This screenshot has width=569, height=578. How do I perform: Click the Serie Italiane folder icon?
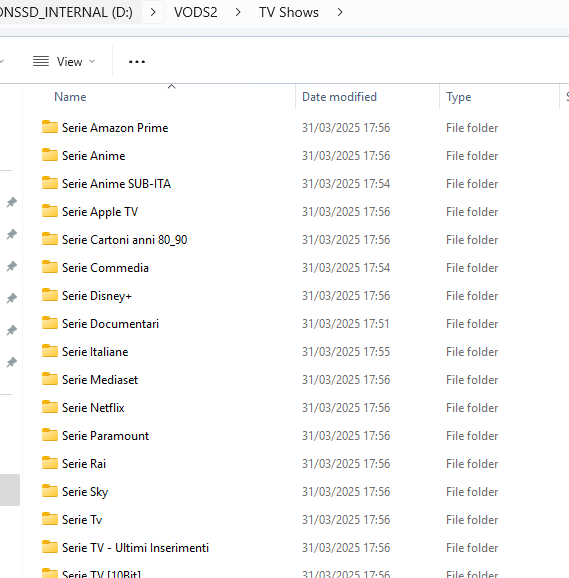point(50,351)
